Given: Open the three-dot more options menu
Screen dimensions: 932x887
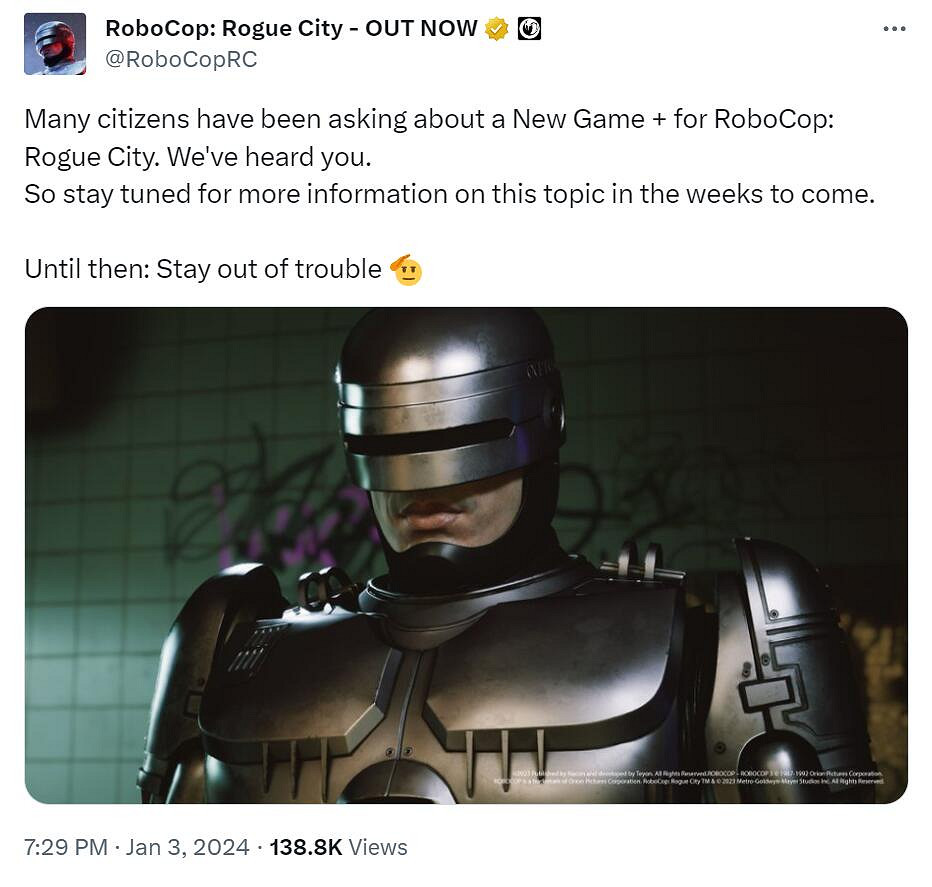Looking at the screenshot, I should (x=894, y=29).
